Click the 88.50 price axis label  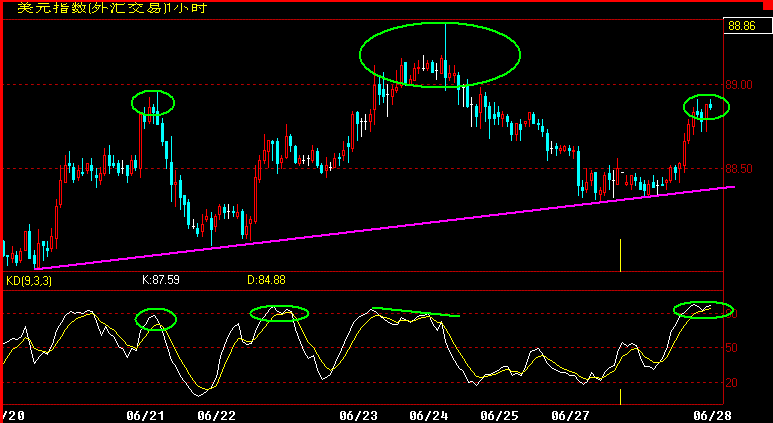click(x=739, y=169)
